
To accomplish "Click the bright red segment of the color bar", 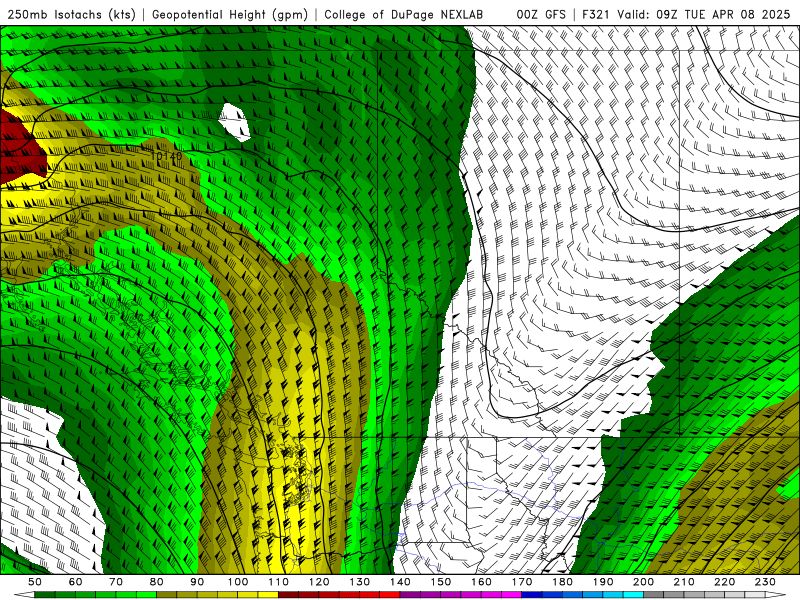I will 390,595.
